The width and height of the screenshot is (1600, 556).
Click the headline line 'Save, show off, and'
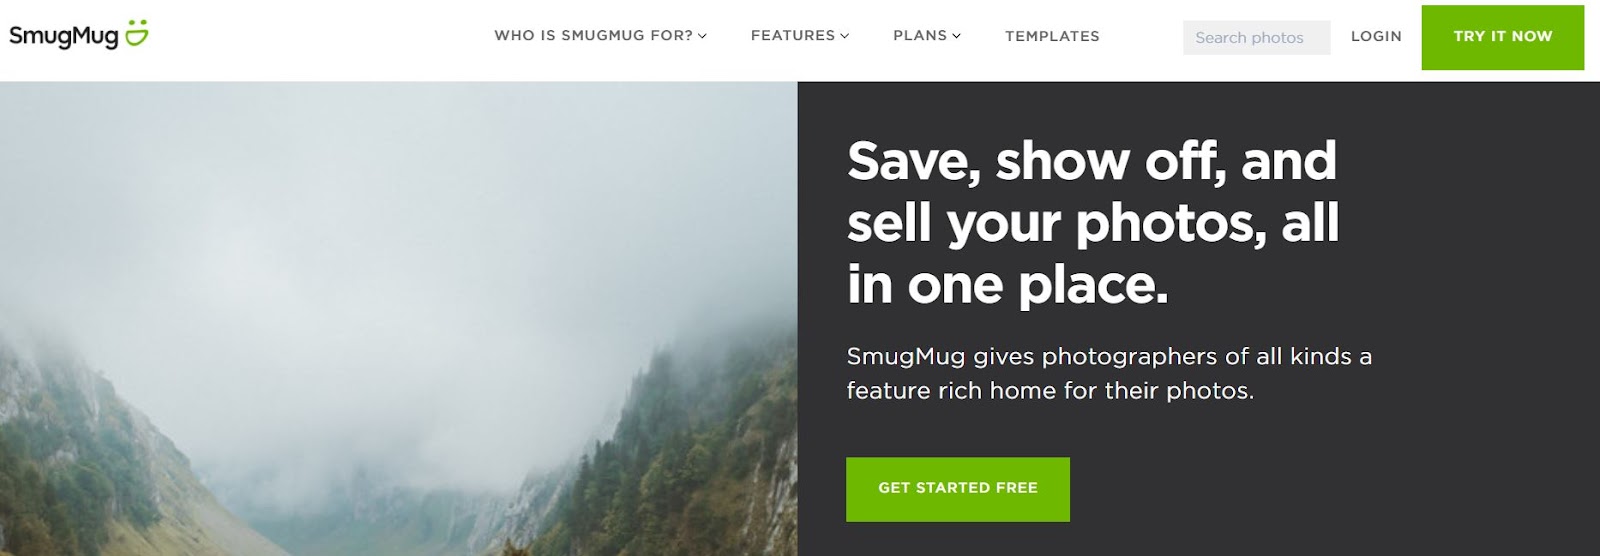click(1092, 161)
